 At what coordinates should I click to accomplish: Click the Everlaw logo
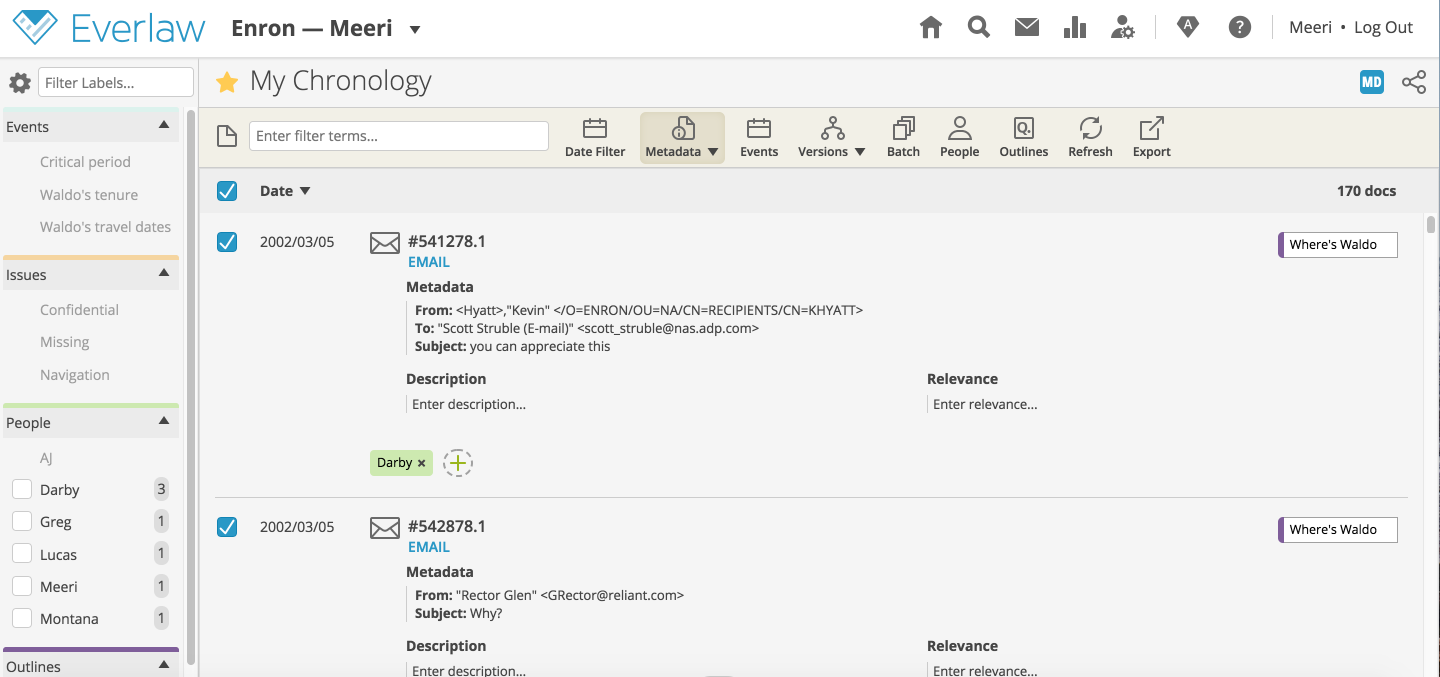click(x=109, y=28)
